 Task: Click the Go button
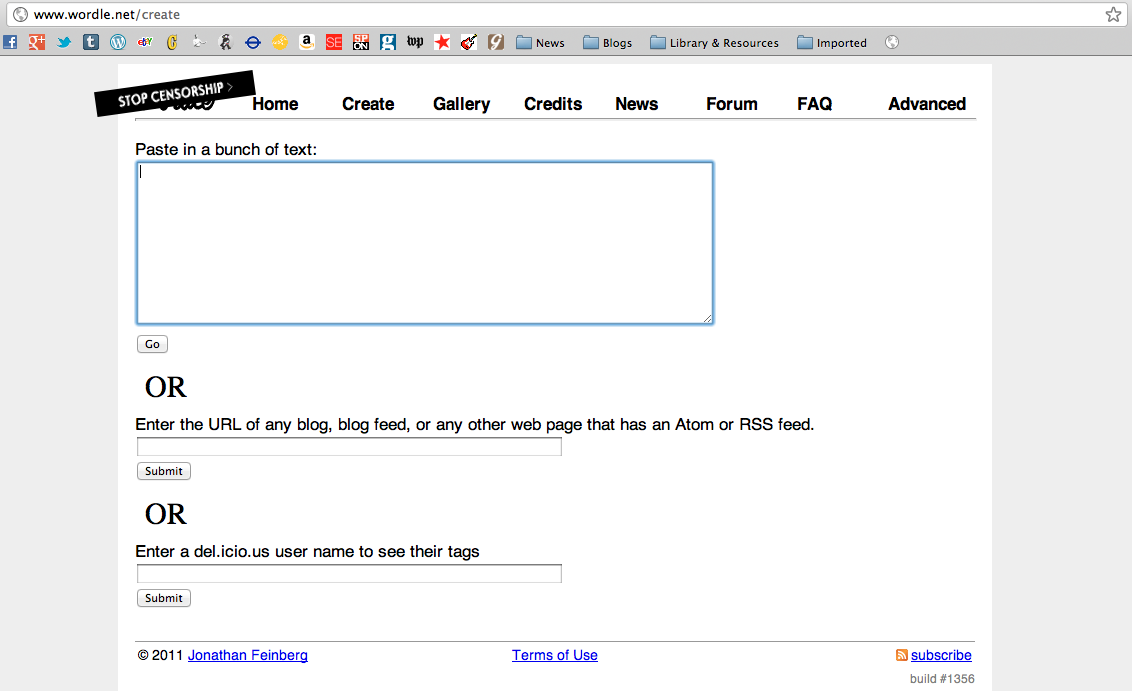pyautogui.click(x=152, y=344)
